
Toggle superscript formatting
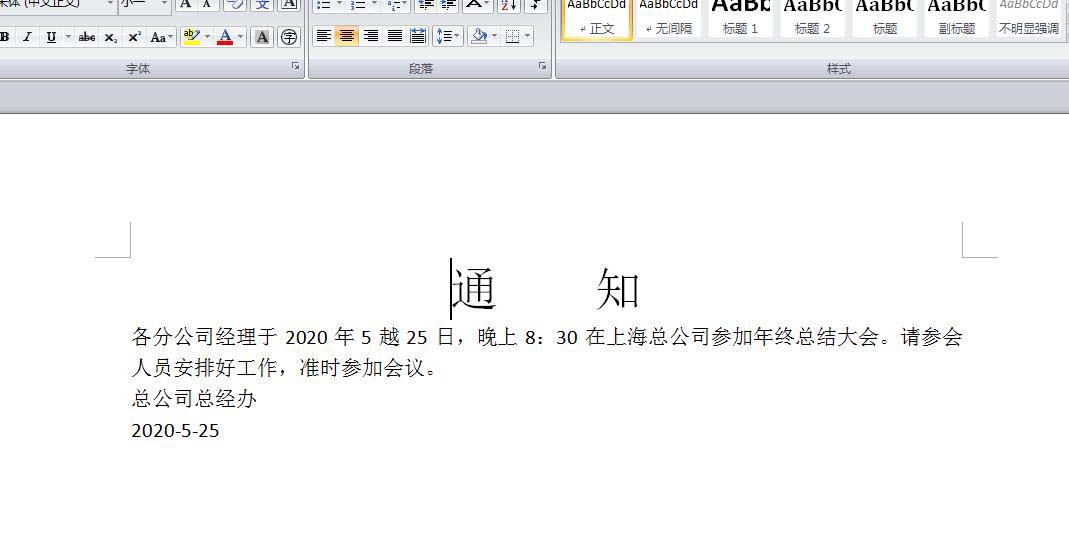[x=134, y=37]
